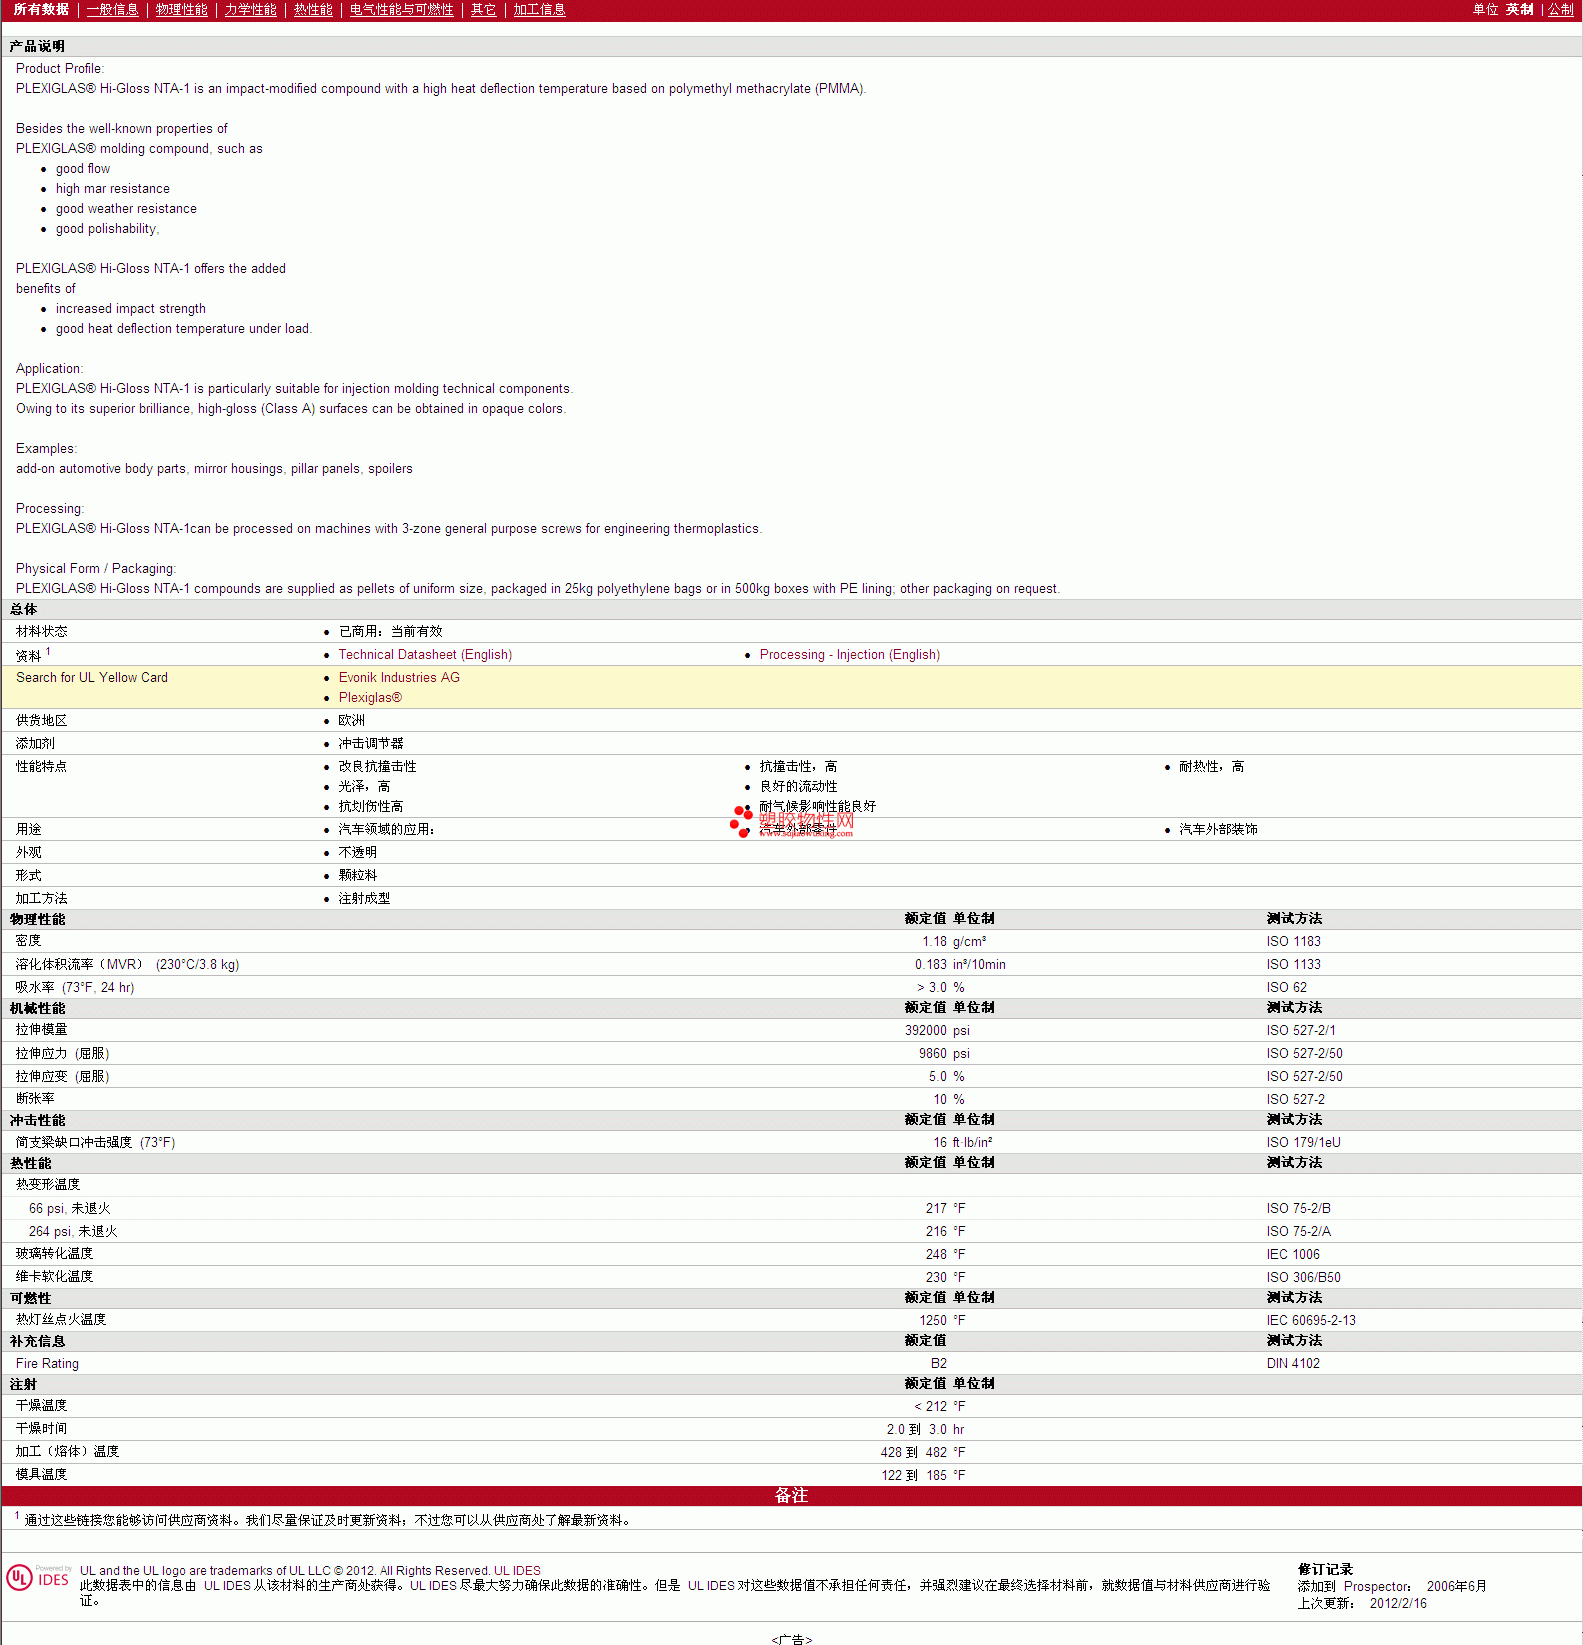Image resolution: width=1583 pixels, height=1645 pixels.
Task: Click the 密度 row label
Action: coord(29,941)
